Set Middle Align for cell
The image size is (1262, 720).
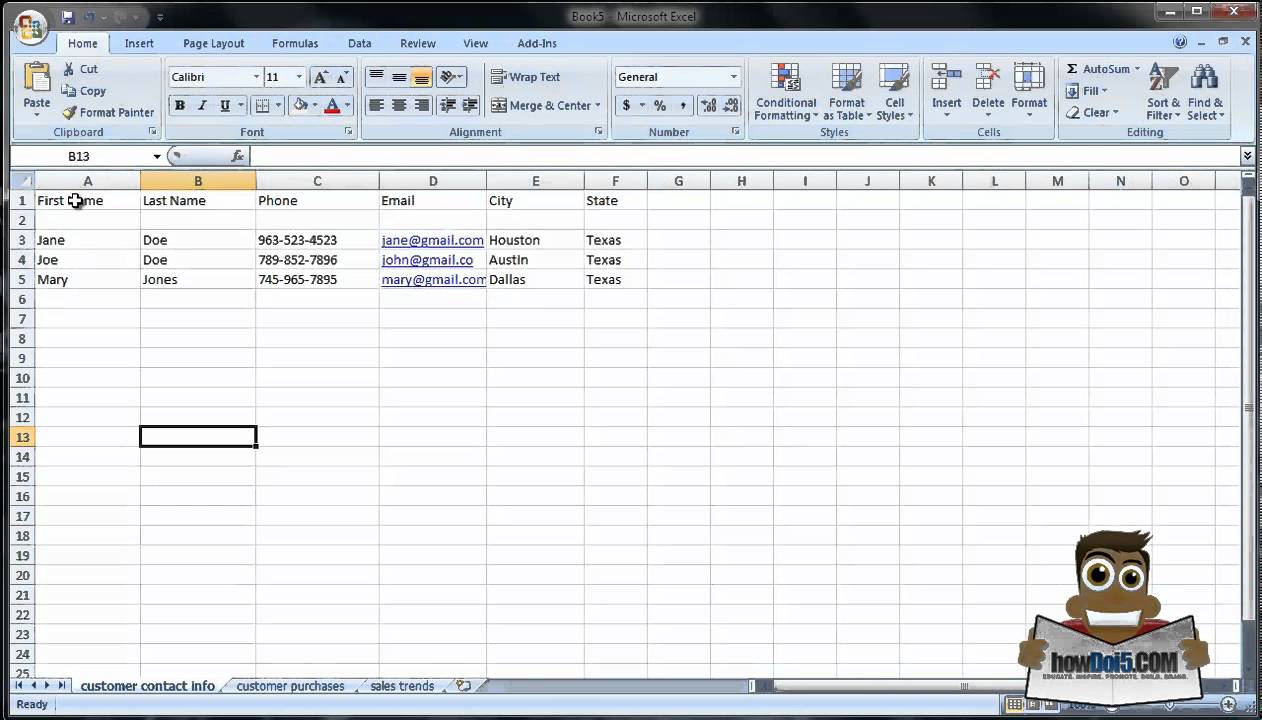pyautogui.click(x=399, y=77)
